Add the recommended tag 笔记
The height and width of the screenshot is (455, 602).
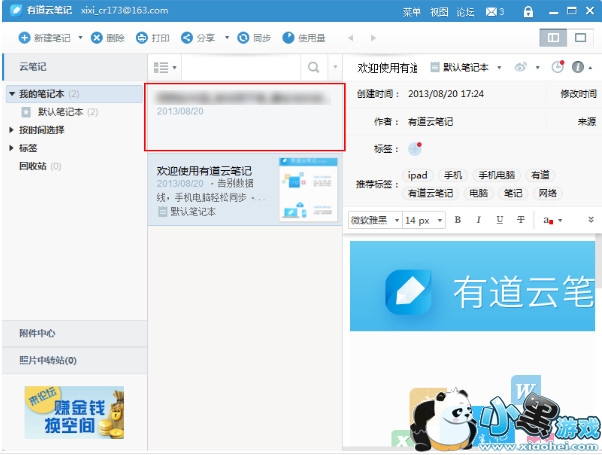pyautogui.click(x=513, y=193)
